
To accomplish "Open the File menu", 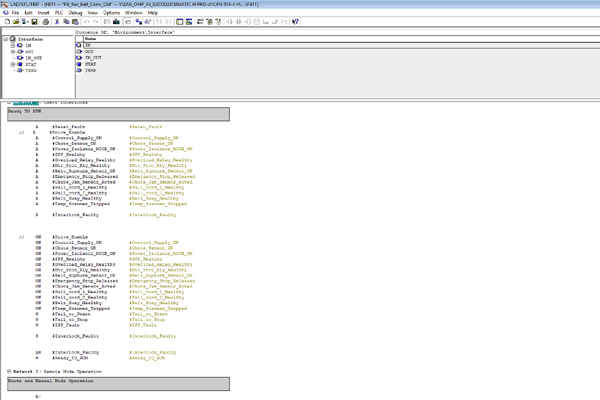I will (15, 13).
